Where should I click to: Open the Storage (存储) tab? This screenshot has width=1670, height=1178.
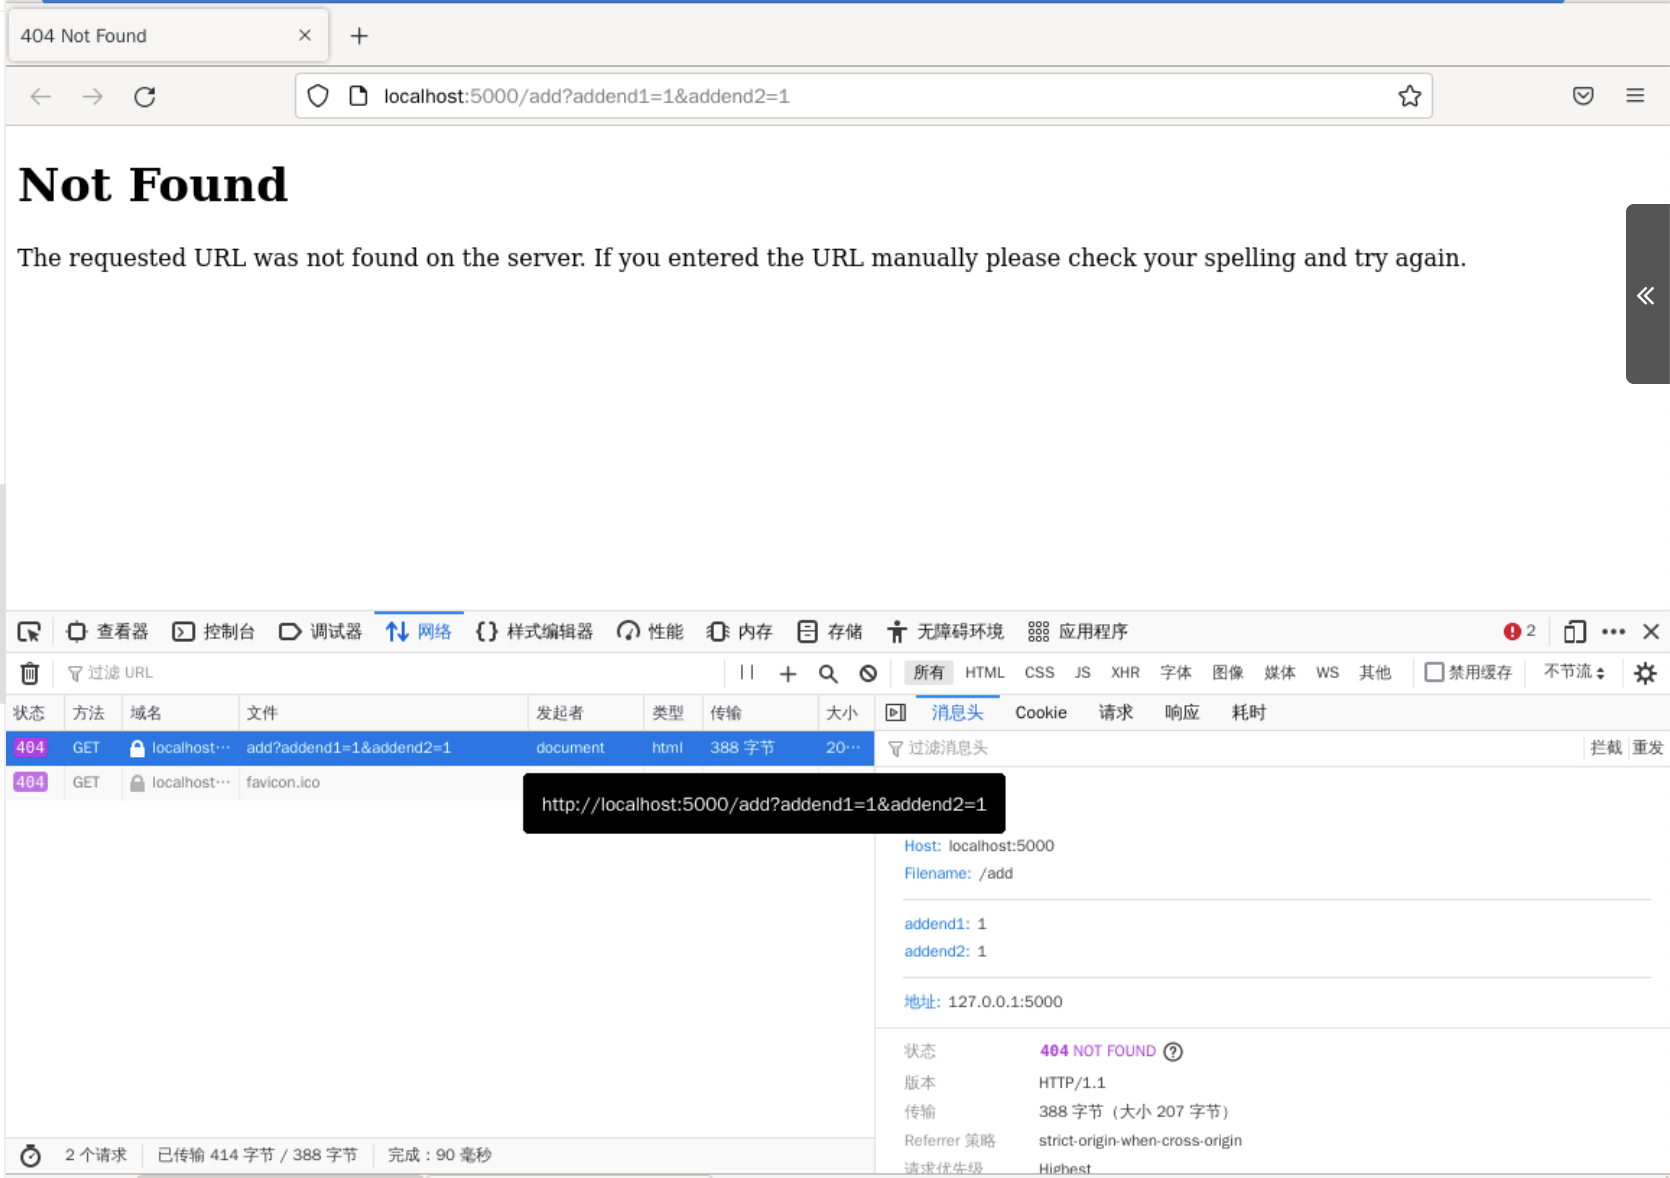(830, 632)
